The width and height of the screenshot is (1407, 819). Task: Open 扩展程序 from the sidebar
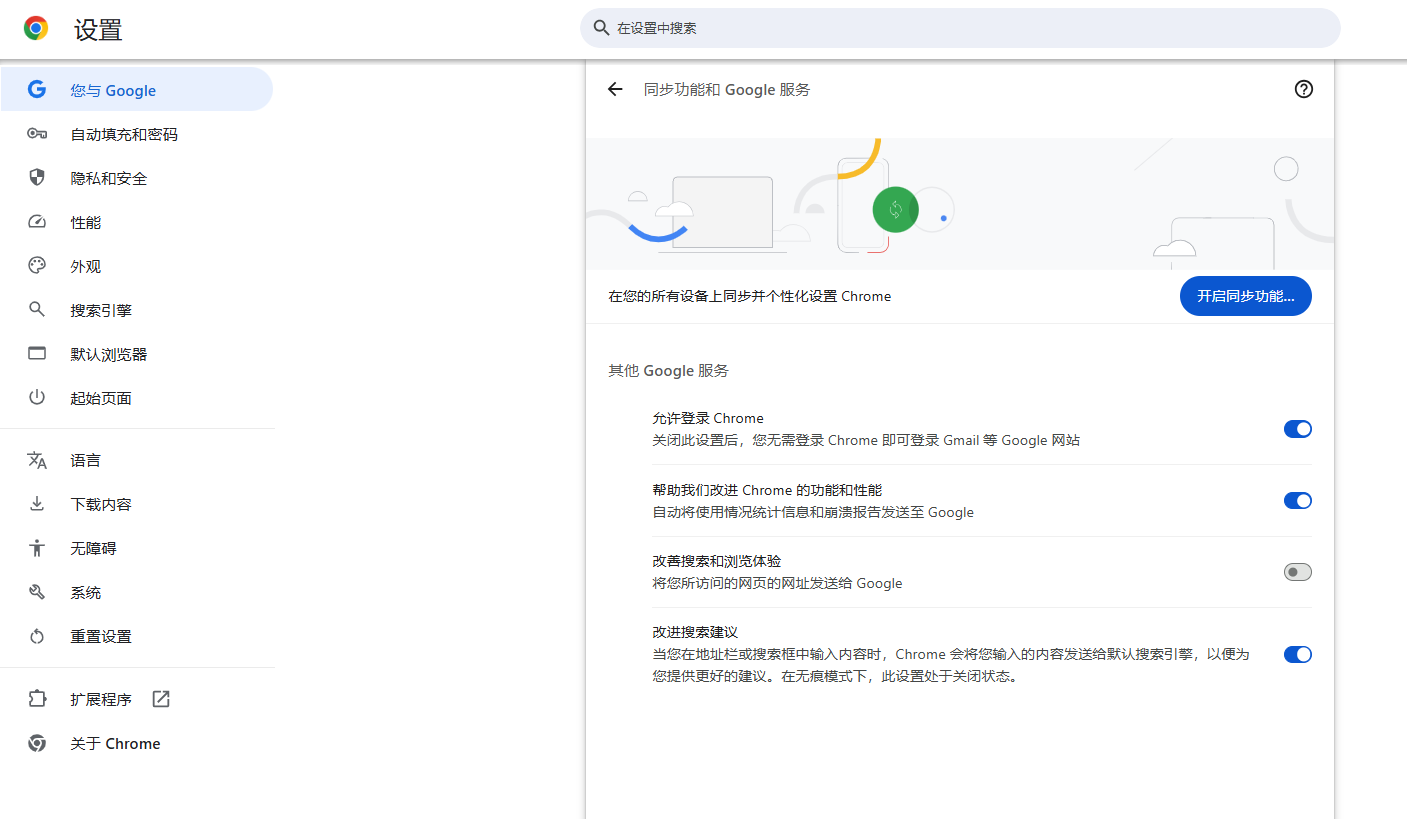(137, 699)
